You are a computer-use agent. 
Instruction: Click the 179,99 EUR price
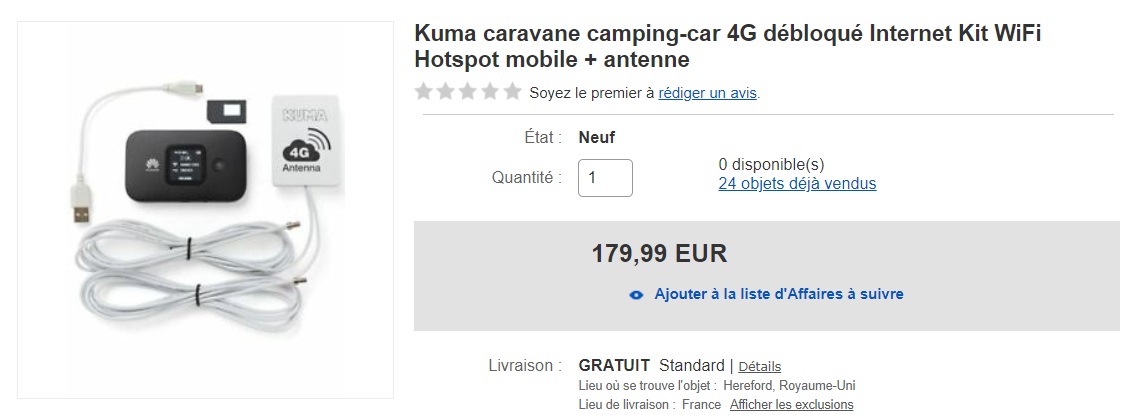pyautogui.click(x=659, y=254)
